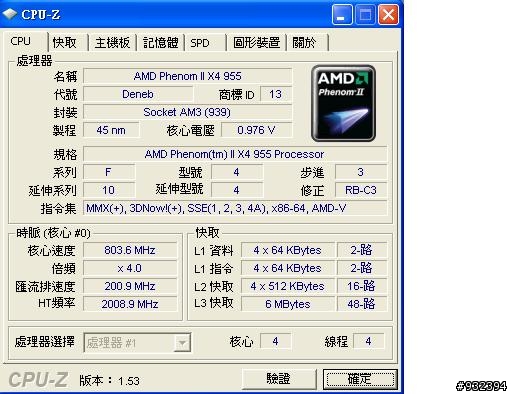Click the multiplier value x 4.0
Viewport: 512px width, 394px height.
(x=130, y=268)
